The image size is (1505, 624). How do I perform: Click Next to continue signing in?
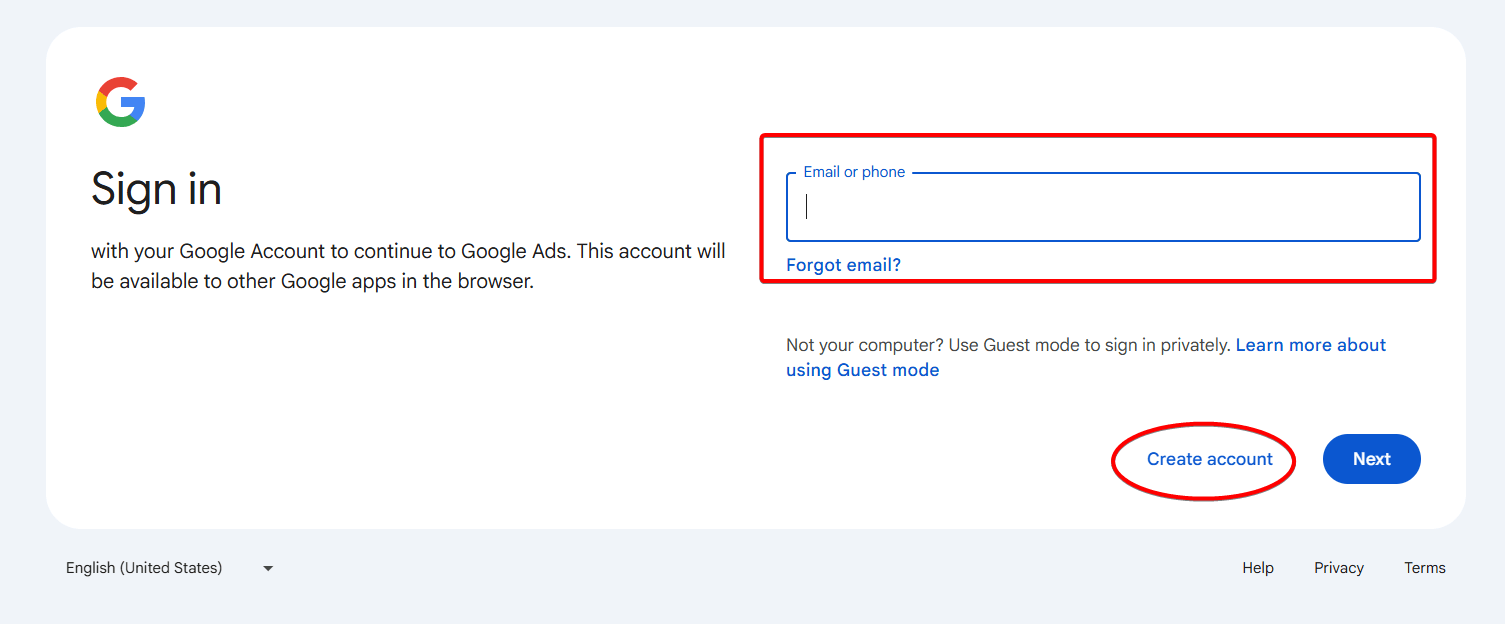1371,459
